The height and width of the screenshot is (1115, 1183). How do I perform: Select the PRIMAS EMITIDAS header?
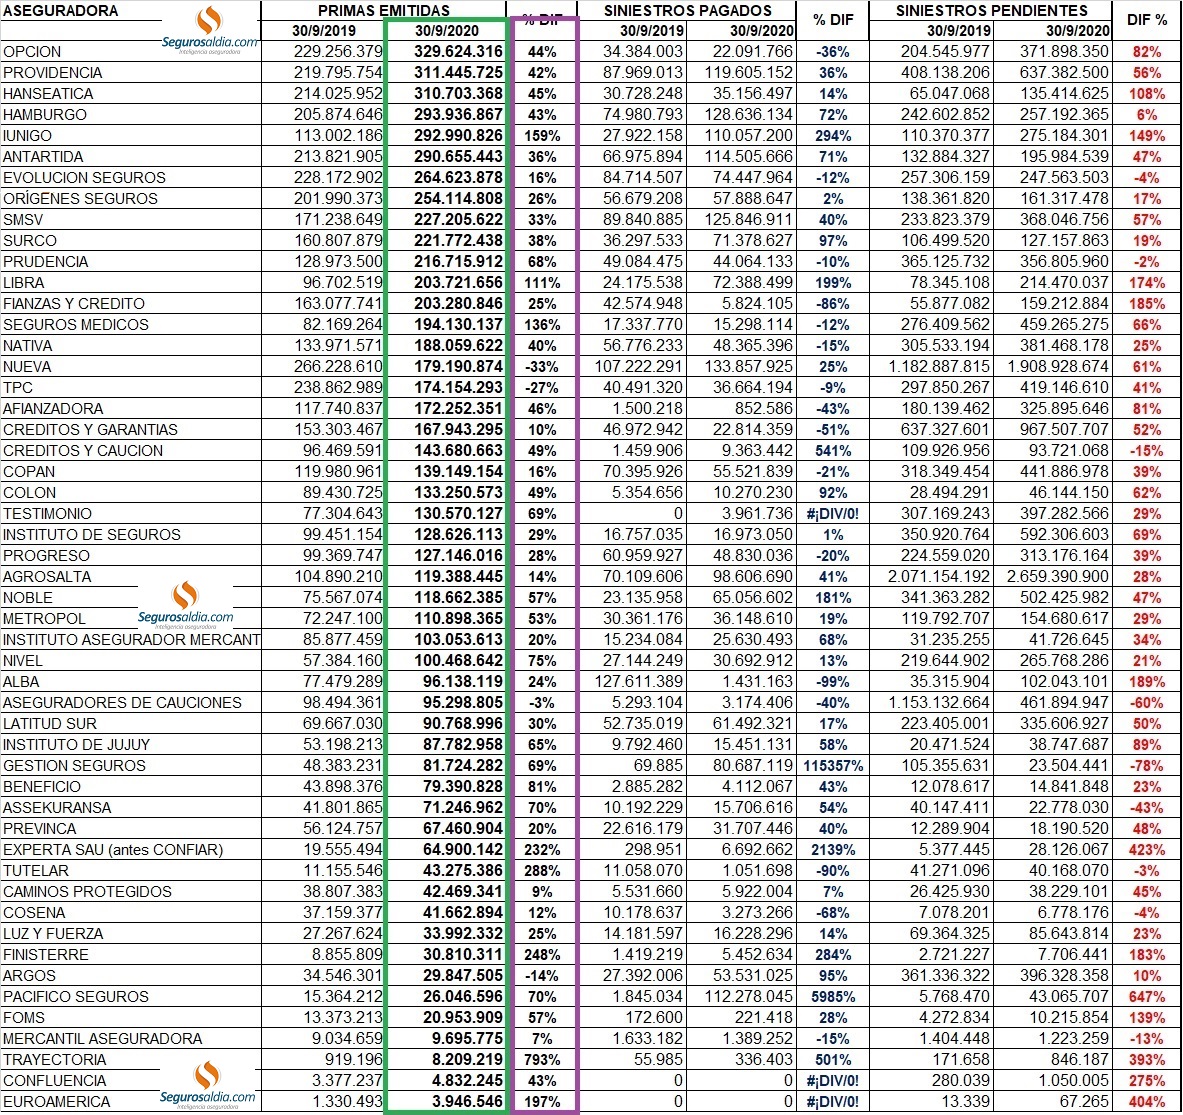point(384,11)
